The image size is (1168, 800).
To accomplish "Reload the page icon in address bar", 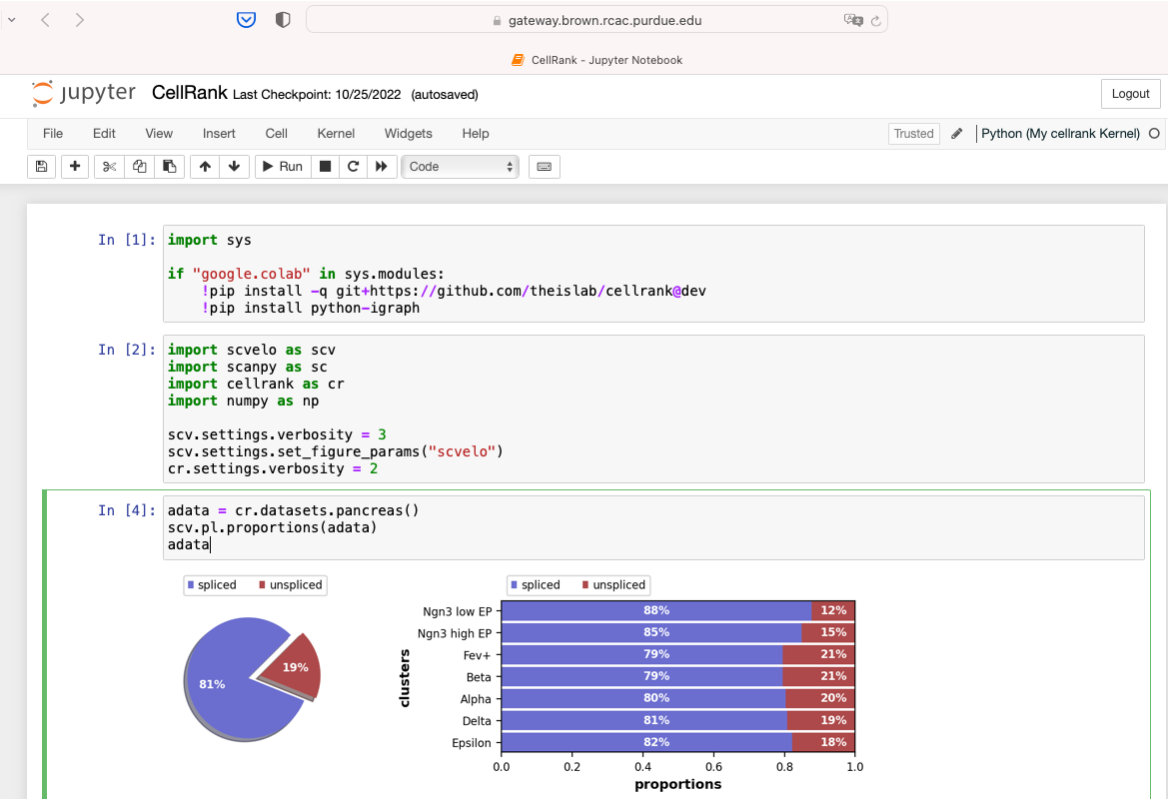I will tap(876, 21).
